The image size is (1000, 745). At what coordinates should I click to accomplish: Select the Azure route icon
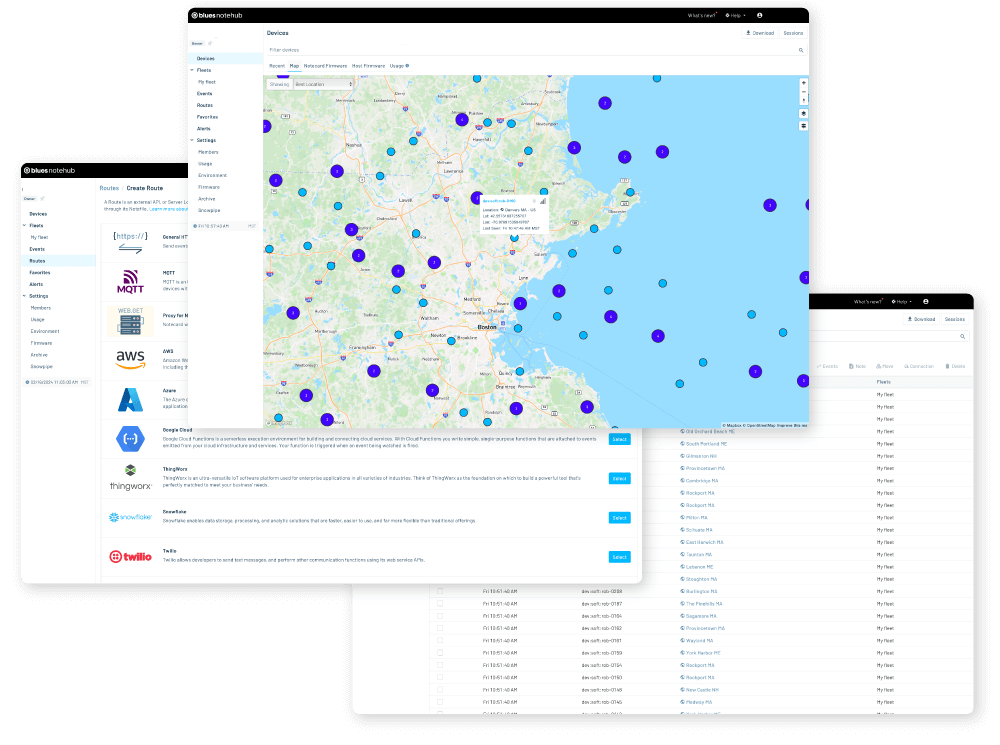click(x=131, y=400)
